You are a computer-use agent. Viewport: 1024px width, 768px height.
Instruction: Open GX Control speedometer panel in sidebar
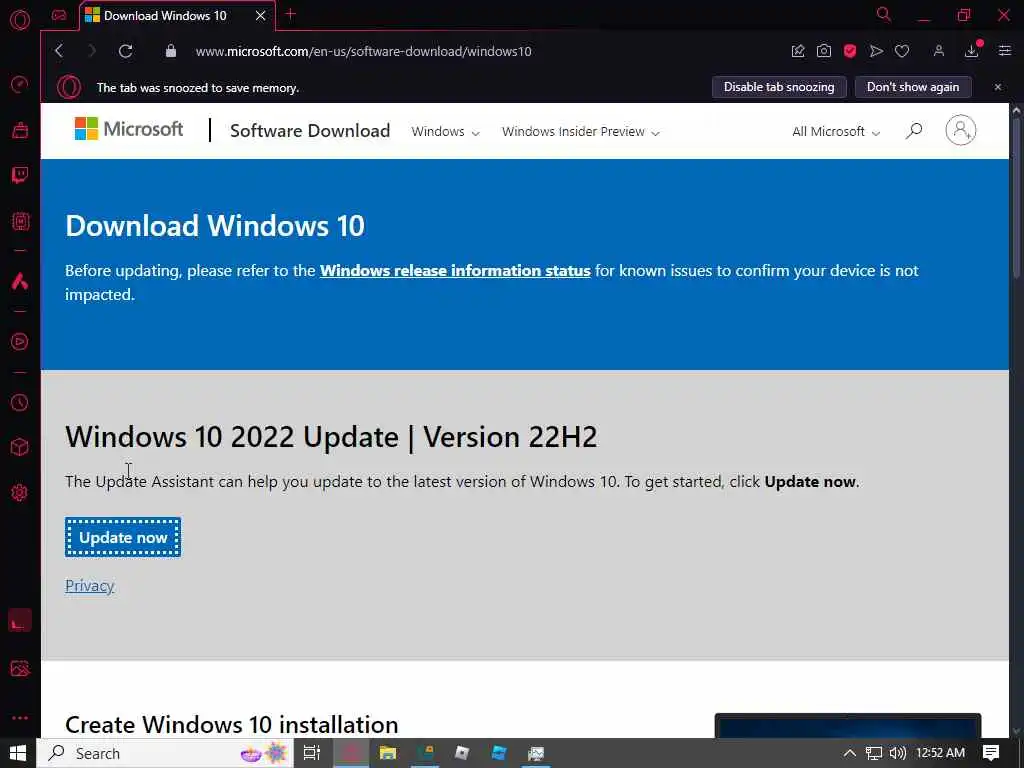(20, 84)
